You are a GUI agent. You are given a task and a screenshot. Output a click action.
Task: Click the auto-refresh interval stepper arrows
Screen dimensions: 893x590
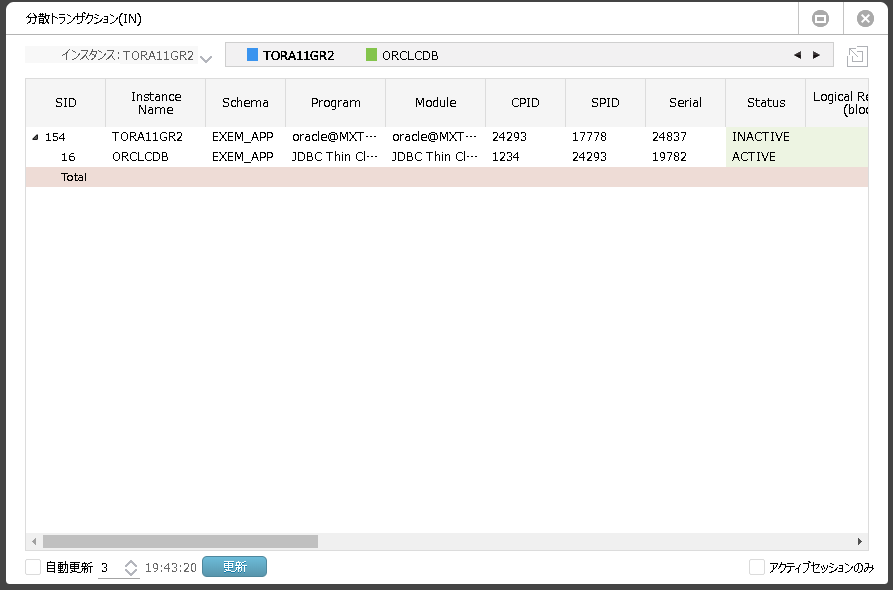pos(131,567)
